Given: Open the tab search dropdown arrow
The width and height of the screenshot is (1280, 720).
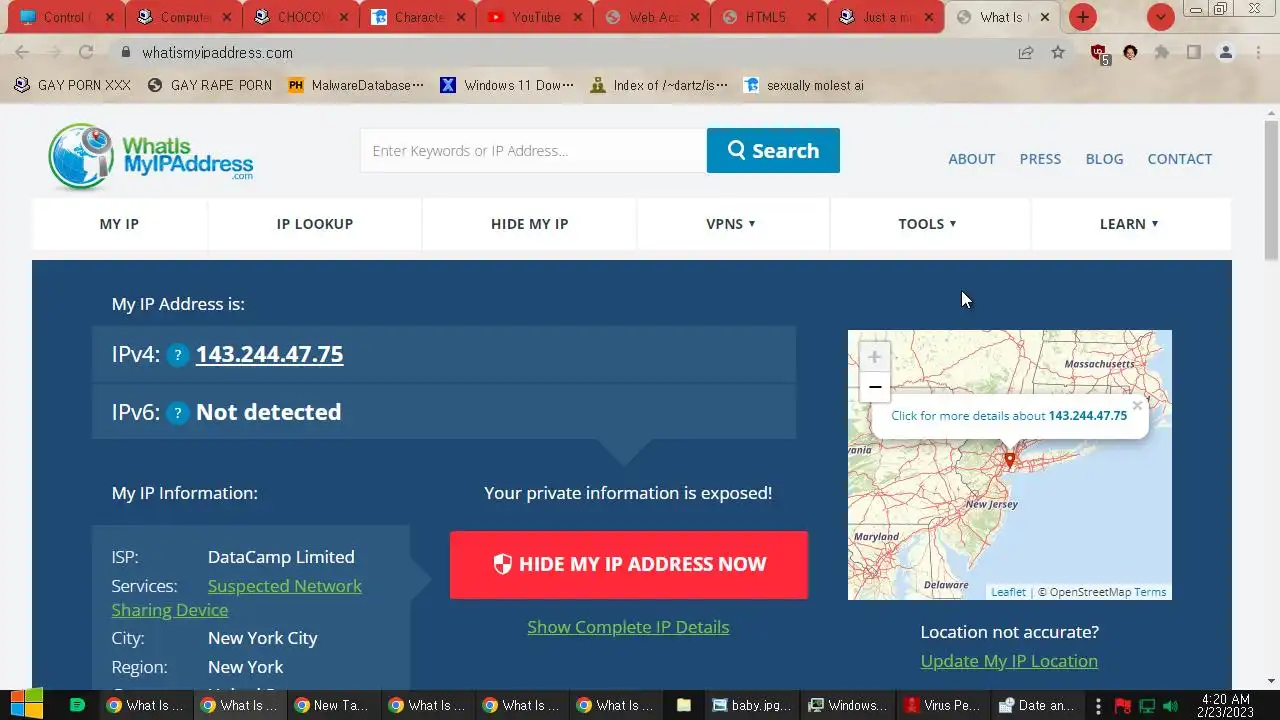Looking at the screenshot, I should [1160, 17].
